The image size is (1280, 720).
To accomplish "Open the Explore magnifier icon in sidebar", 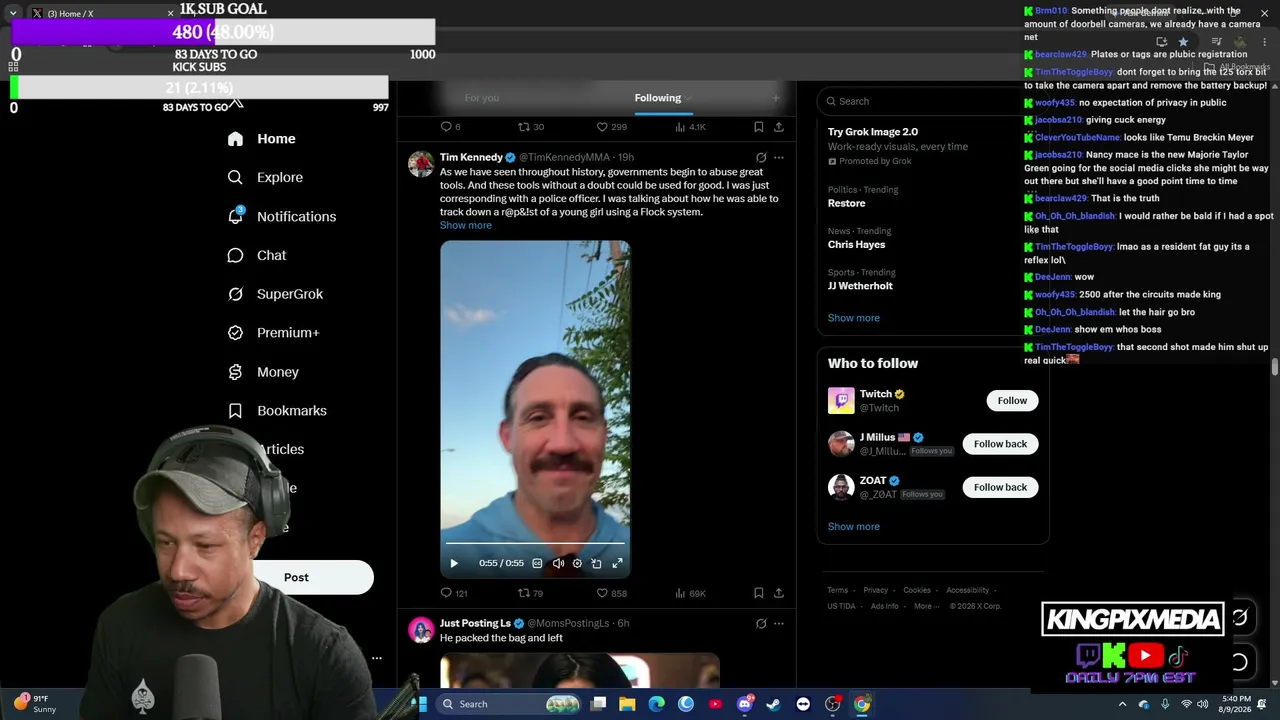I will [235, 177].
